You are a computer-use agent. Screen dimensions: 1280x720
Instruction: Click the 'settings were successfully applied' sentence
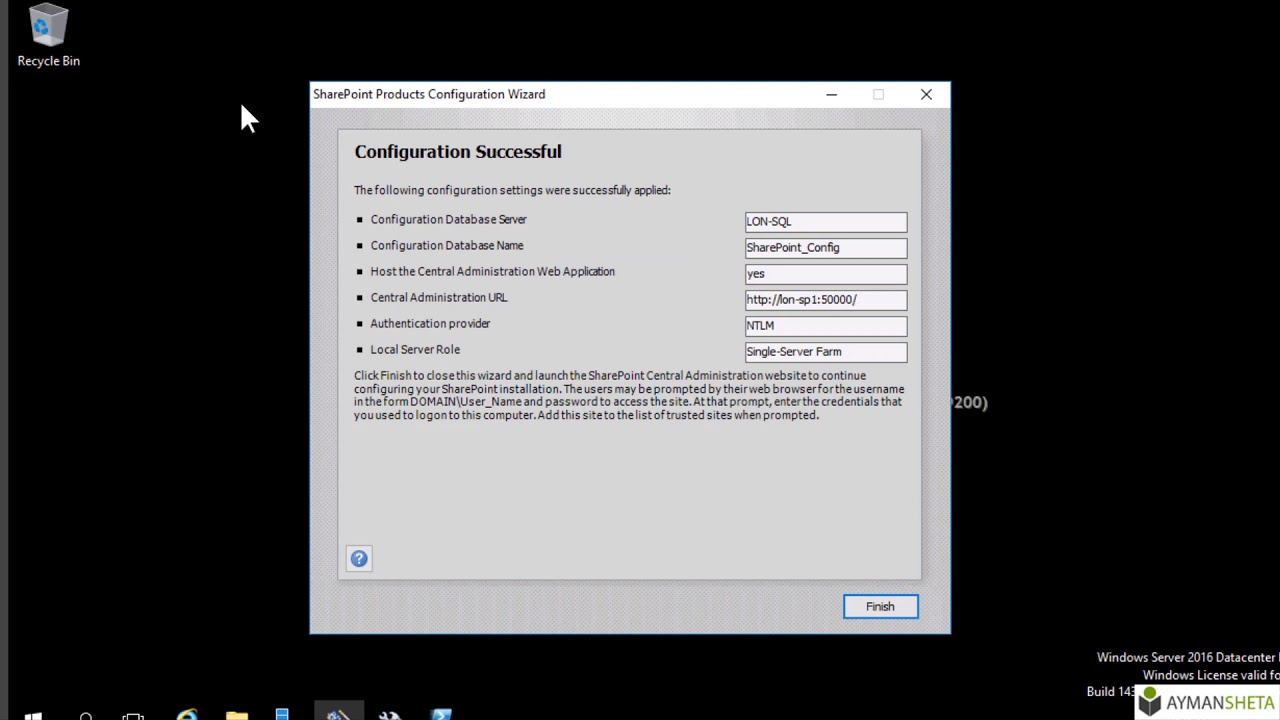click(512, 190)
